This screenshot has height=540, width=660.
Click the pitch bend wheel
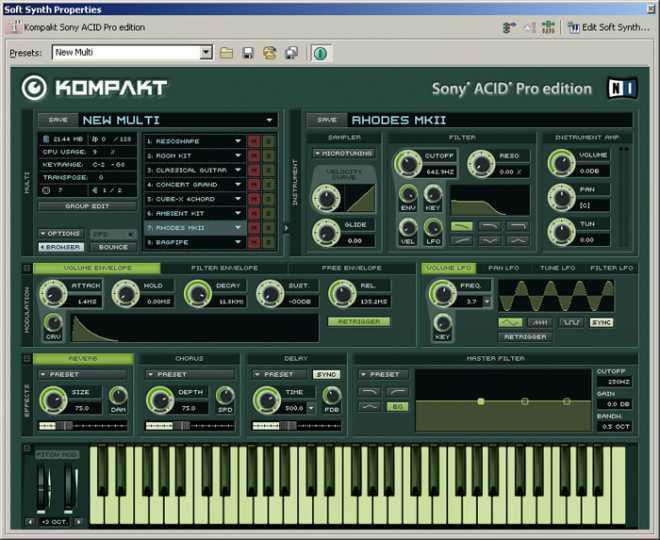tap(43, 488)
